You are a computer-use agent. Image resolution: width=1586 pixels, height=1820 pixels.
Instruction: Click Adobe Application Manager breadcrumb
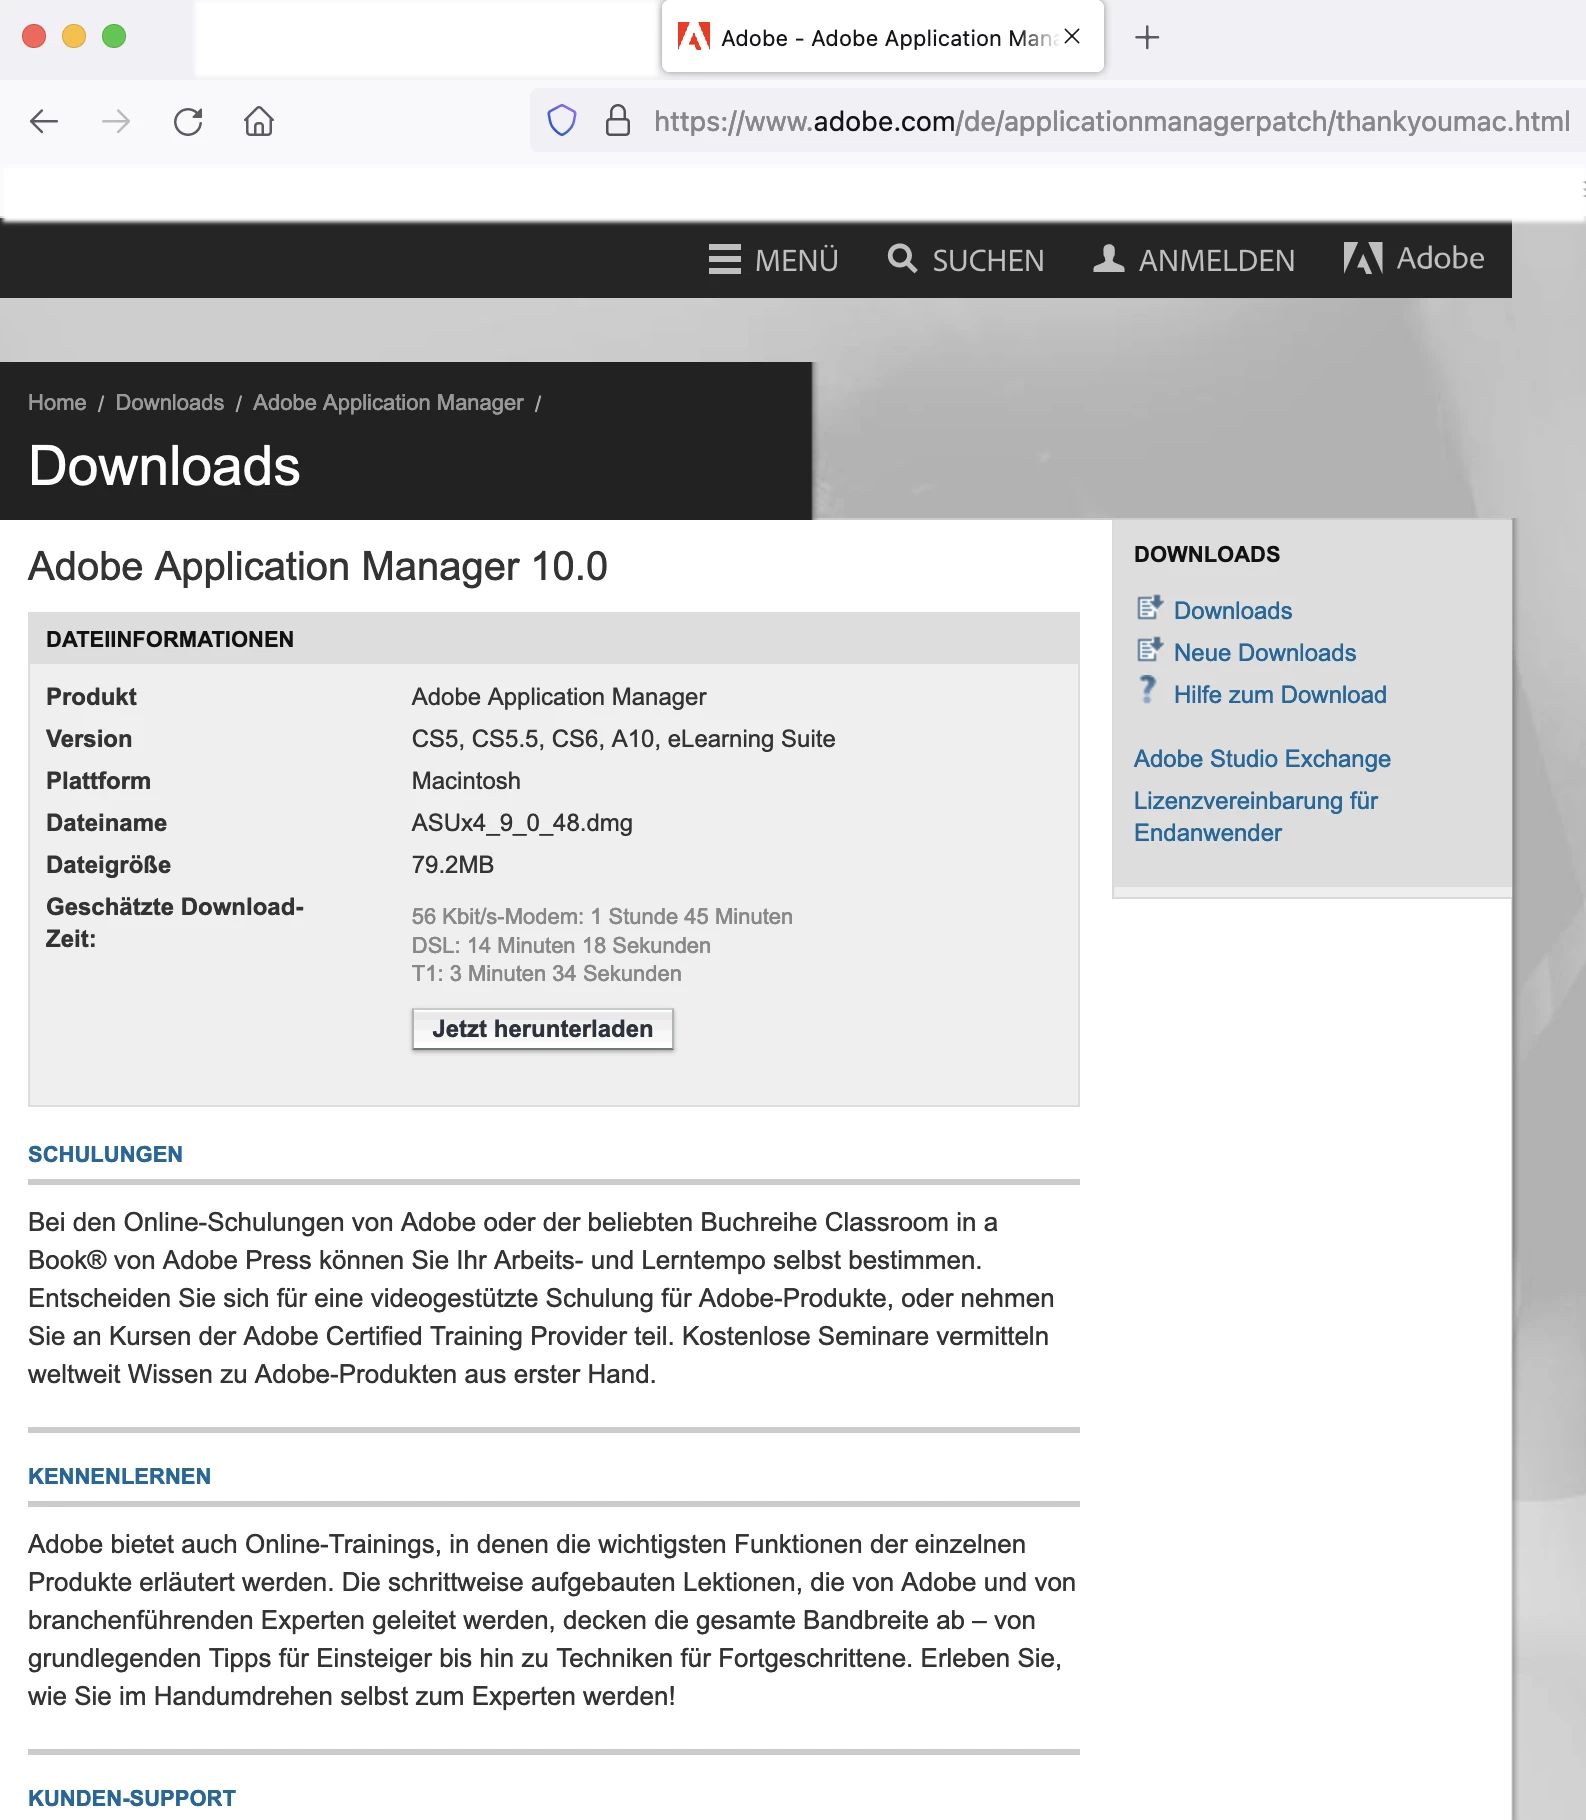click(x=388, y=403)
